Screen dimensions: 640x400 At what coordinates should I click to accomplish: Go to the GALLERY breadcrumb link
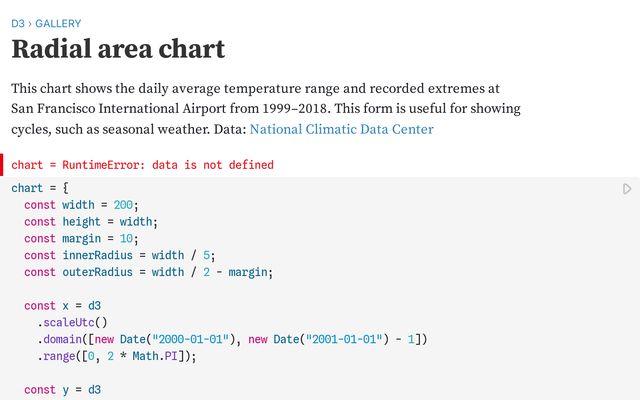[x=58, y=24]
